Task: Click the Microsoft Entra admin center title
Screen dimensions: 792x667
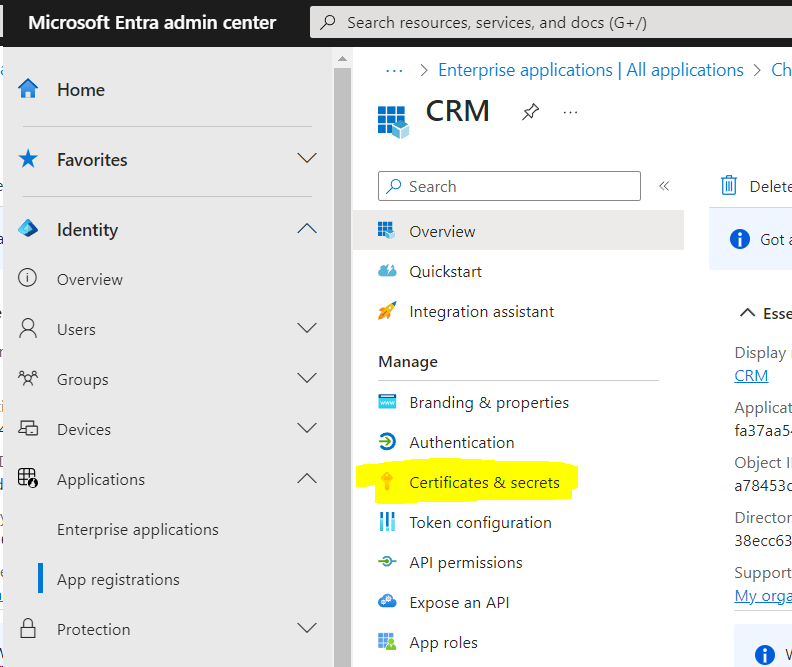Action: (x=152, y=22)
